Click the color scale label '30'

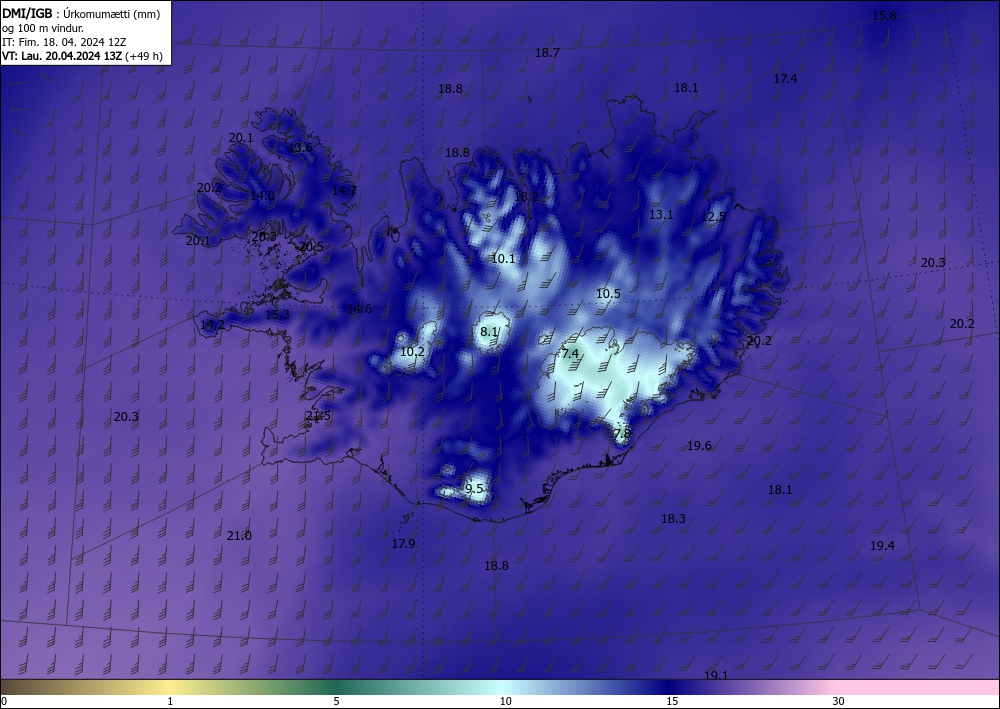pyautogui.click(x=839, y=701)
